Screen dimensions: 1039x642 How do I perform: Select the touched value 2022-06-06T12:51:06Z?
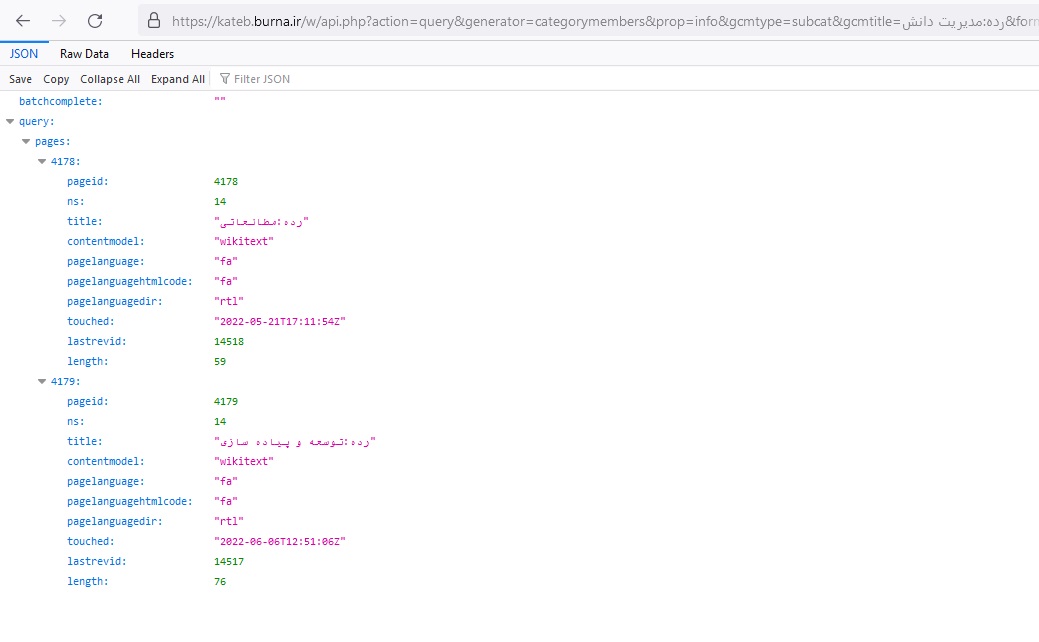coord(280,542)
